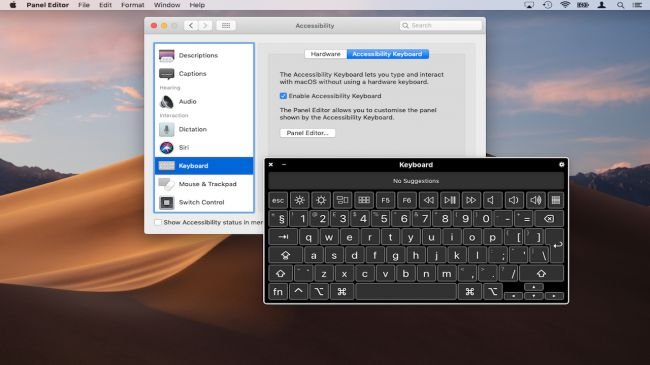Tap the play/pause media key
Image resolution: width=650 pixels, height=365 pixels.
tap(450, 200)
